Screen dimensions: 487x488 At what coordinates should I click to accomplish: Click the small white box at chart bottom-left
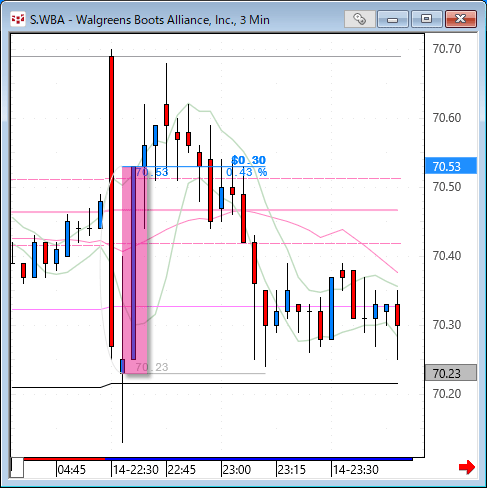click(17, 468)
